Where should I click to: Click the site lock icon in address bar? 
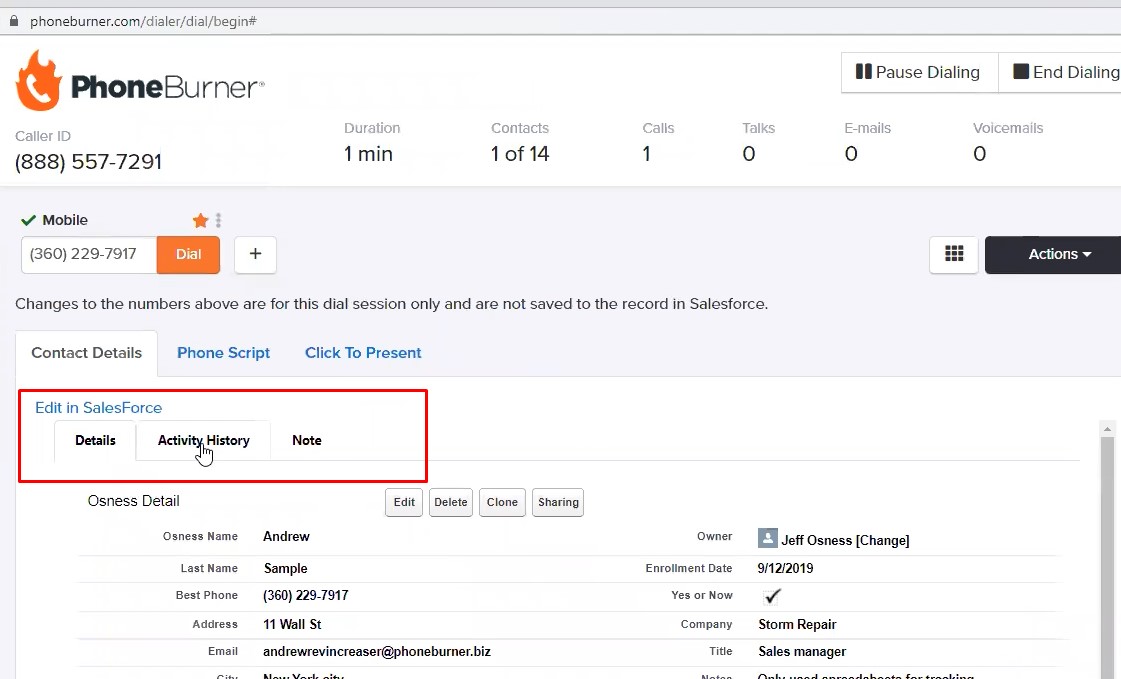[14, 21]
